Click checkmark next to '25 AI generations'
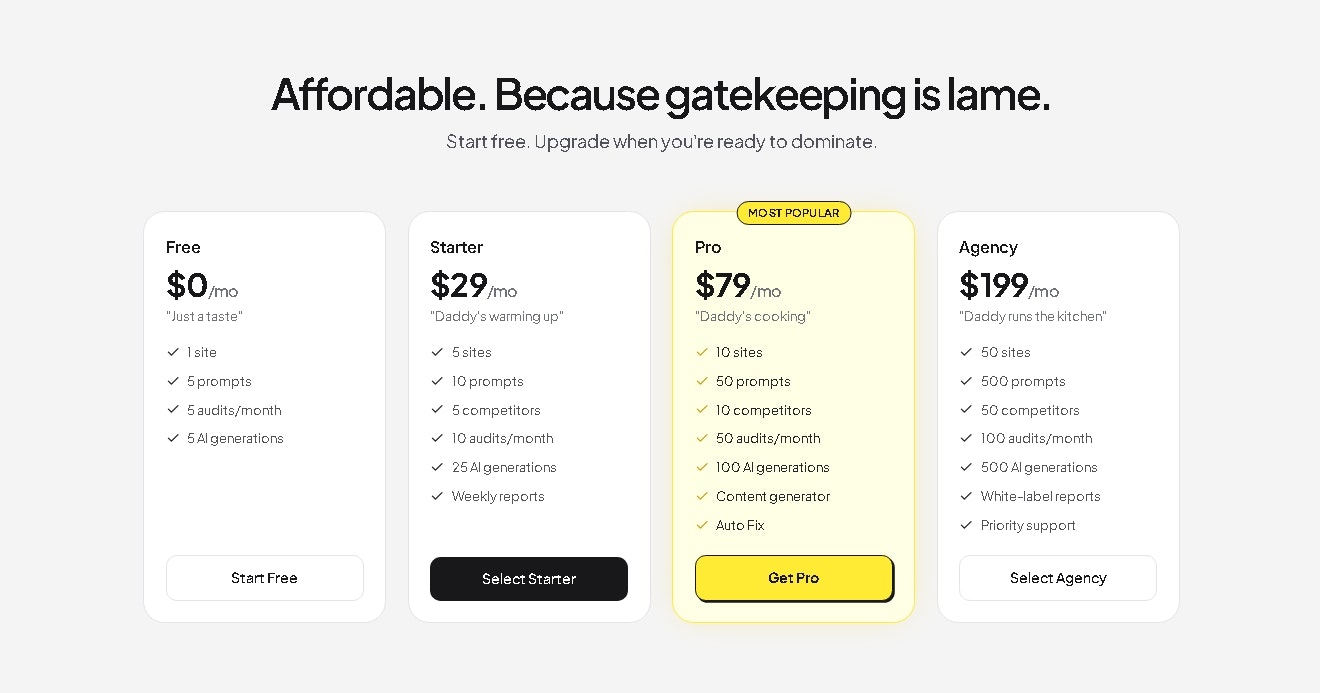This screenshot has height=693, width=1320. click(437, 467)
